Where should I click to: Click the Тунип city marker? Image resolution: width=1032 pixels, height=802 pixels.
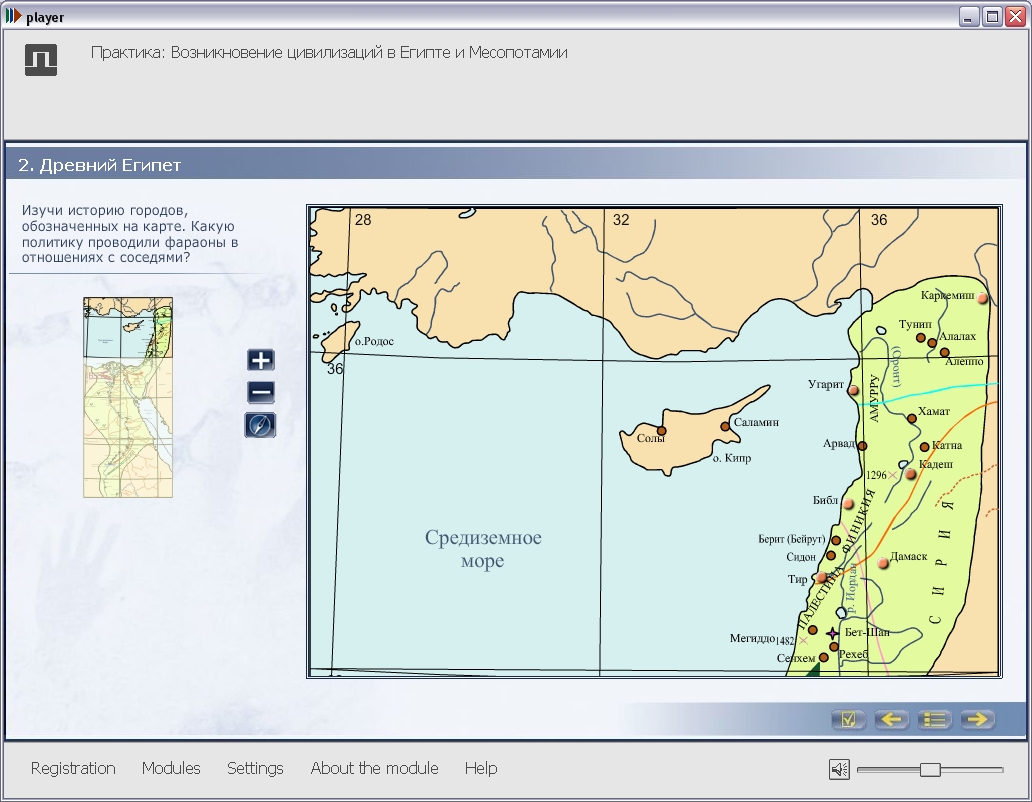tap(921, 338)
